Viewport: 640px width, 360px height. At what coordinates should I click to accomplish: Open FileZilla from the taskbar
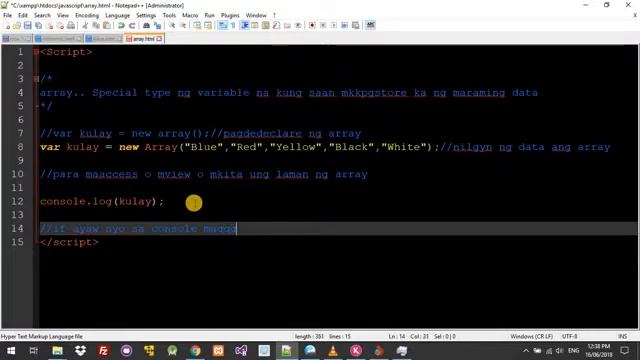103,351
